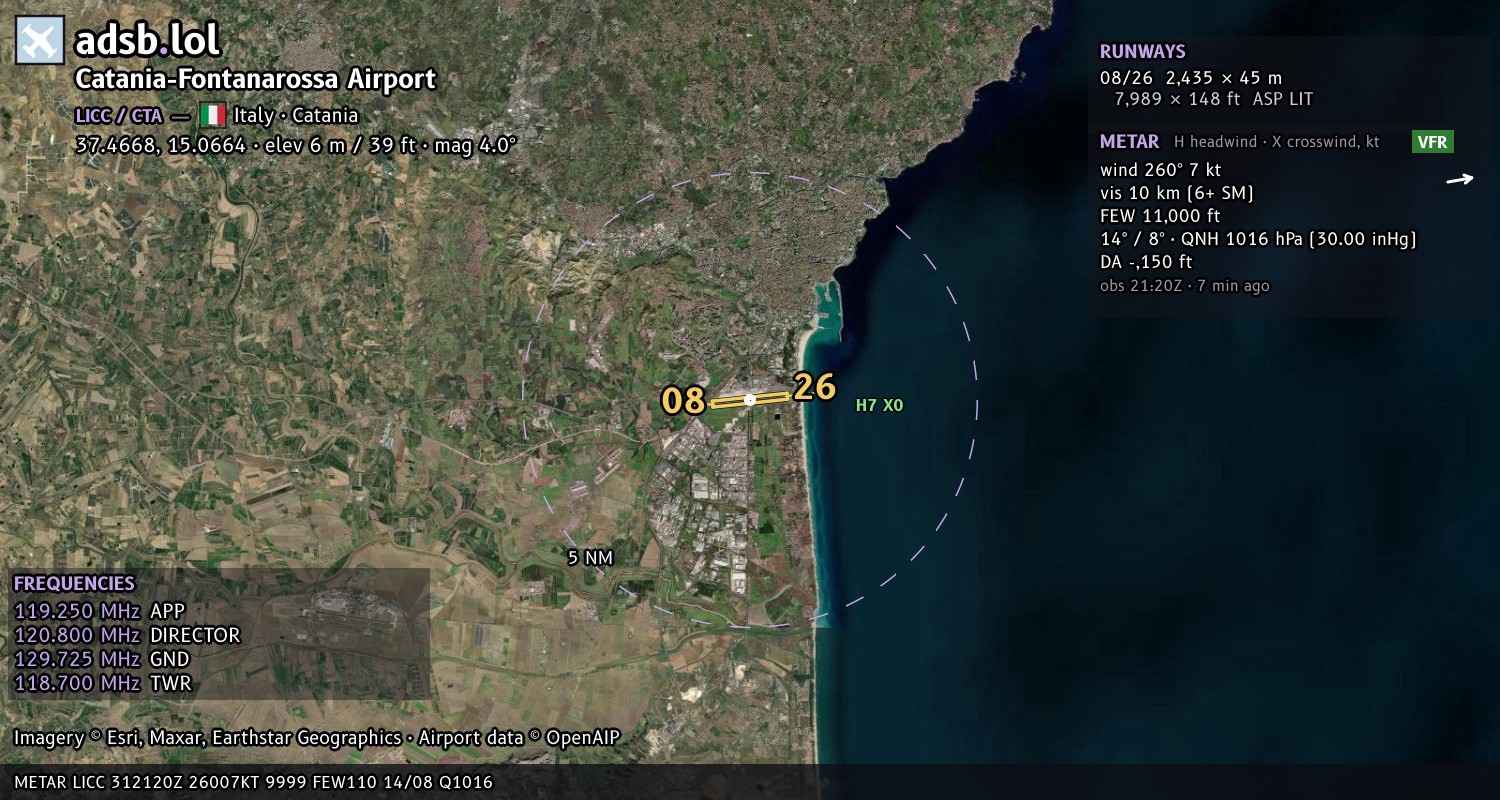Click the green H7 X0 wind component label
Viewport: 1500px width, 800px height.
coord(879,406)
